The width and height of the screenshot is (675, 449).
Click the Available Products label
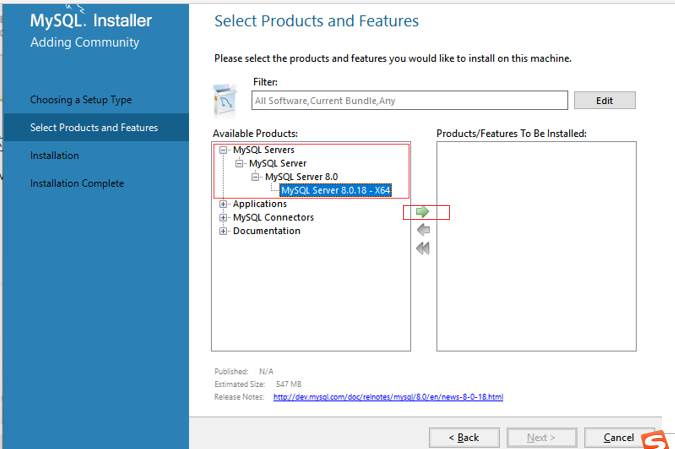pyautogui.click(x=255, y=133)
